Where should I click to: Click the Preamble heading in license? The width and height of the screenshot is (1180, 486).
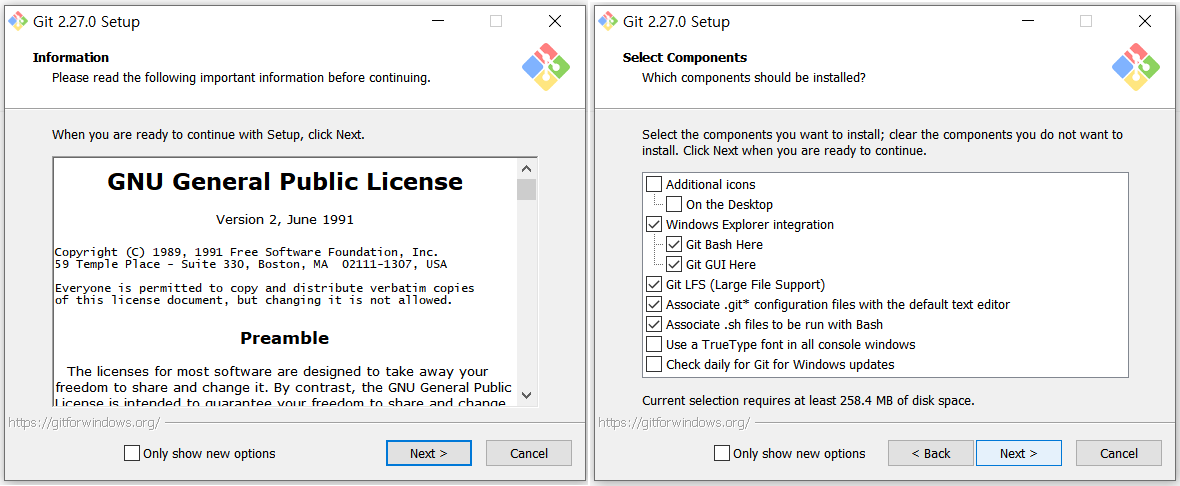284,338
